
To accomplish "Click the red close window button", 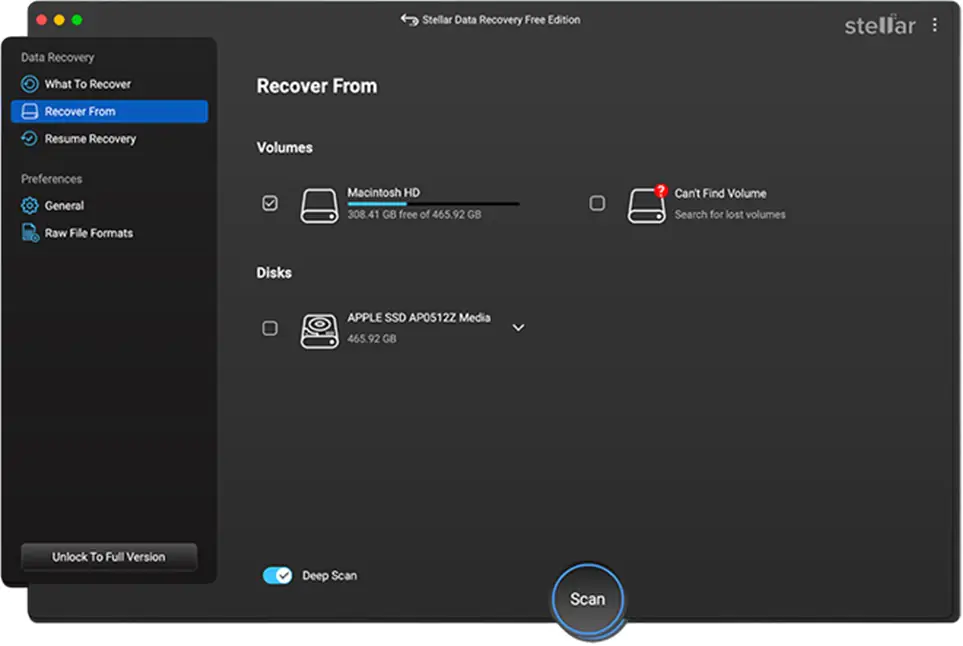I will (x=42, y=20).
